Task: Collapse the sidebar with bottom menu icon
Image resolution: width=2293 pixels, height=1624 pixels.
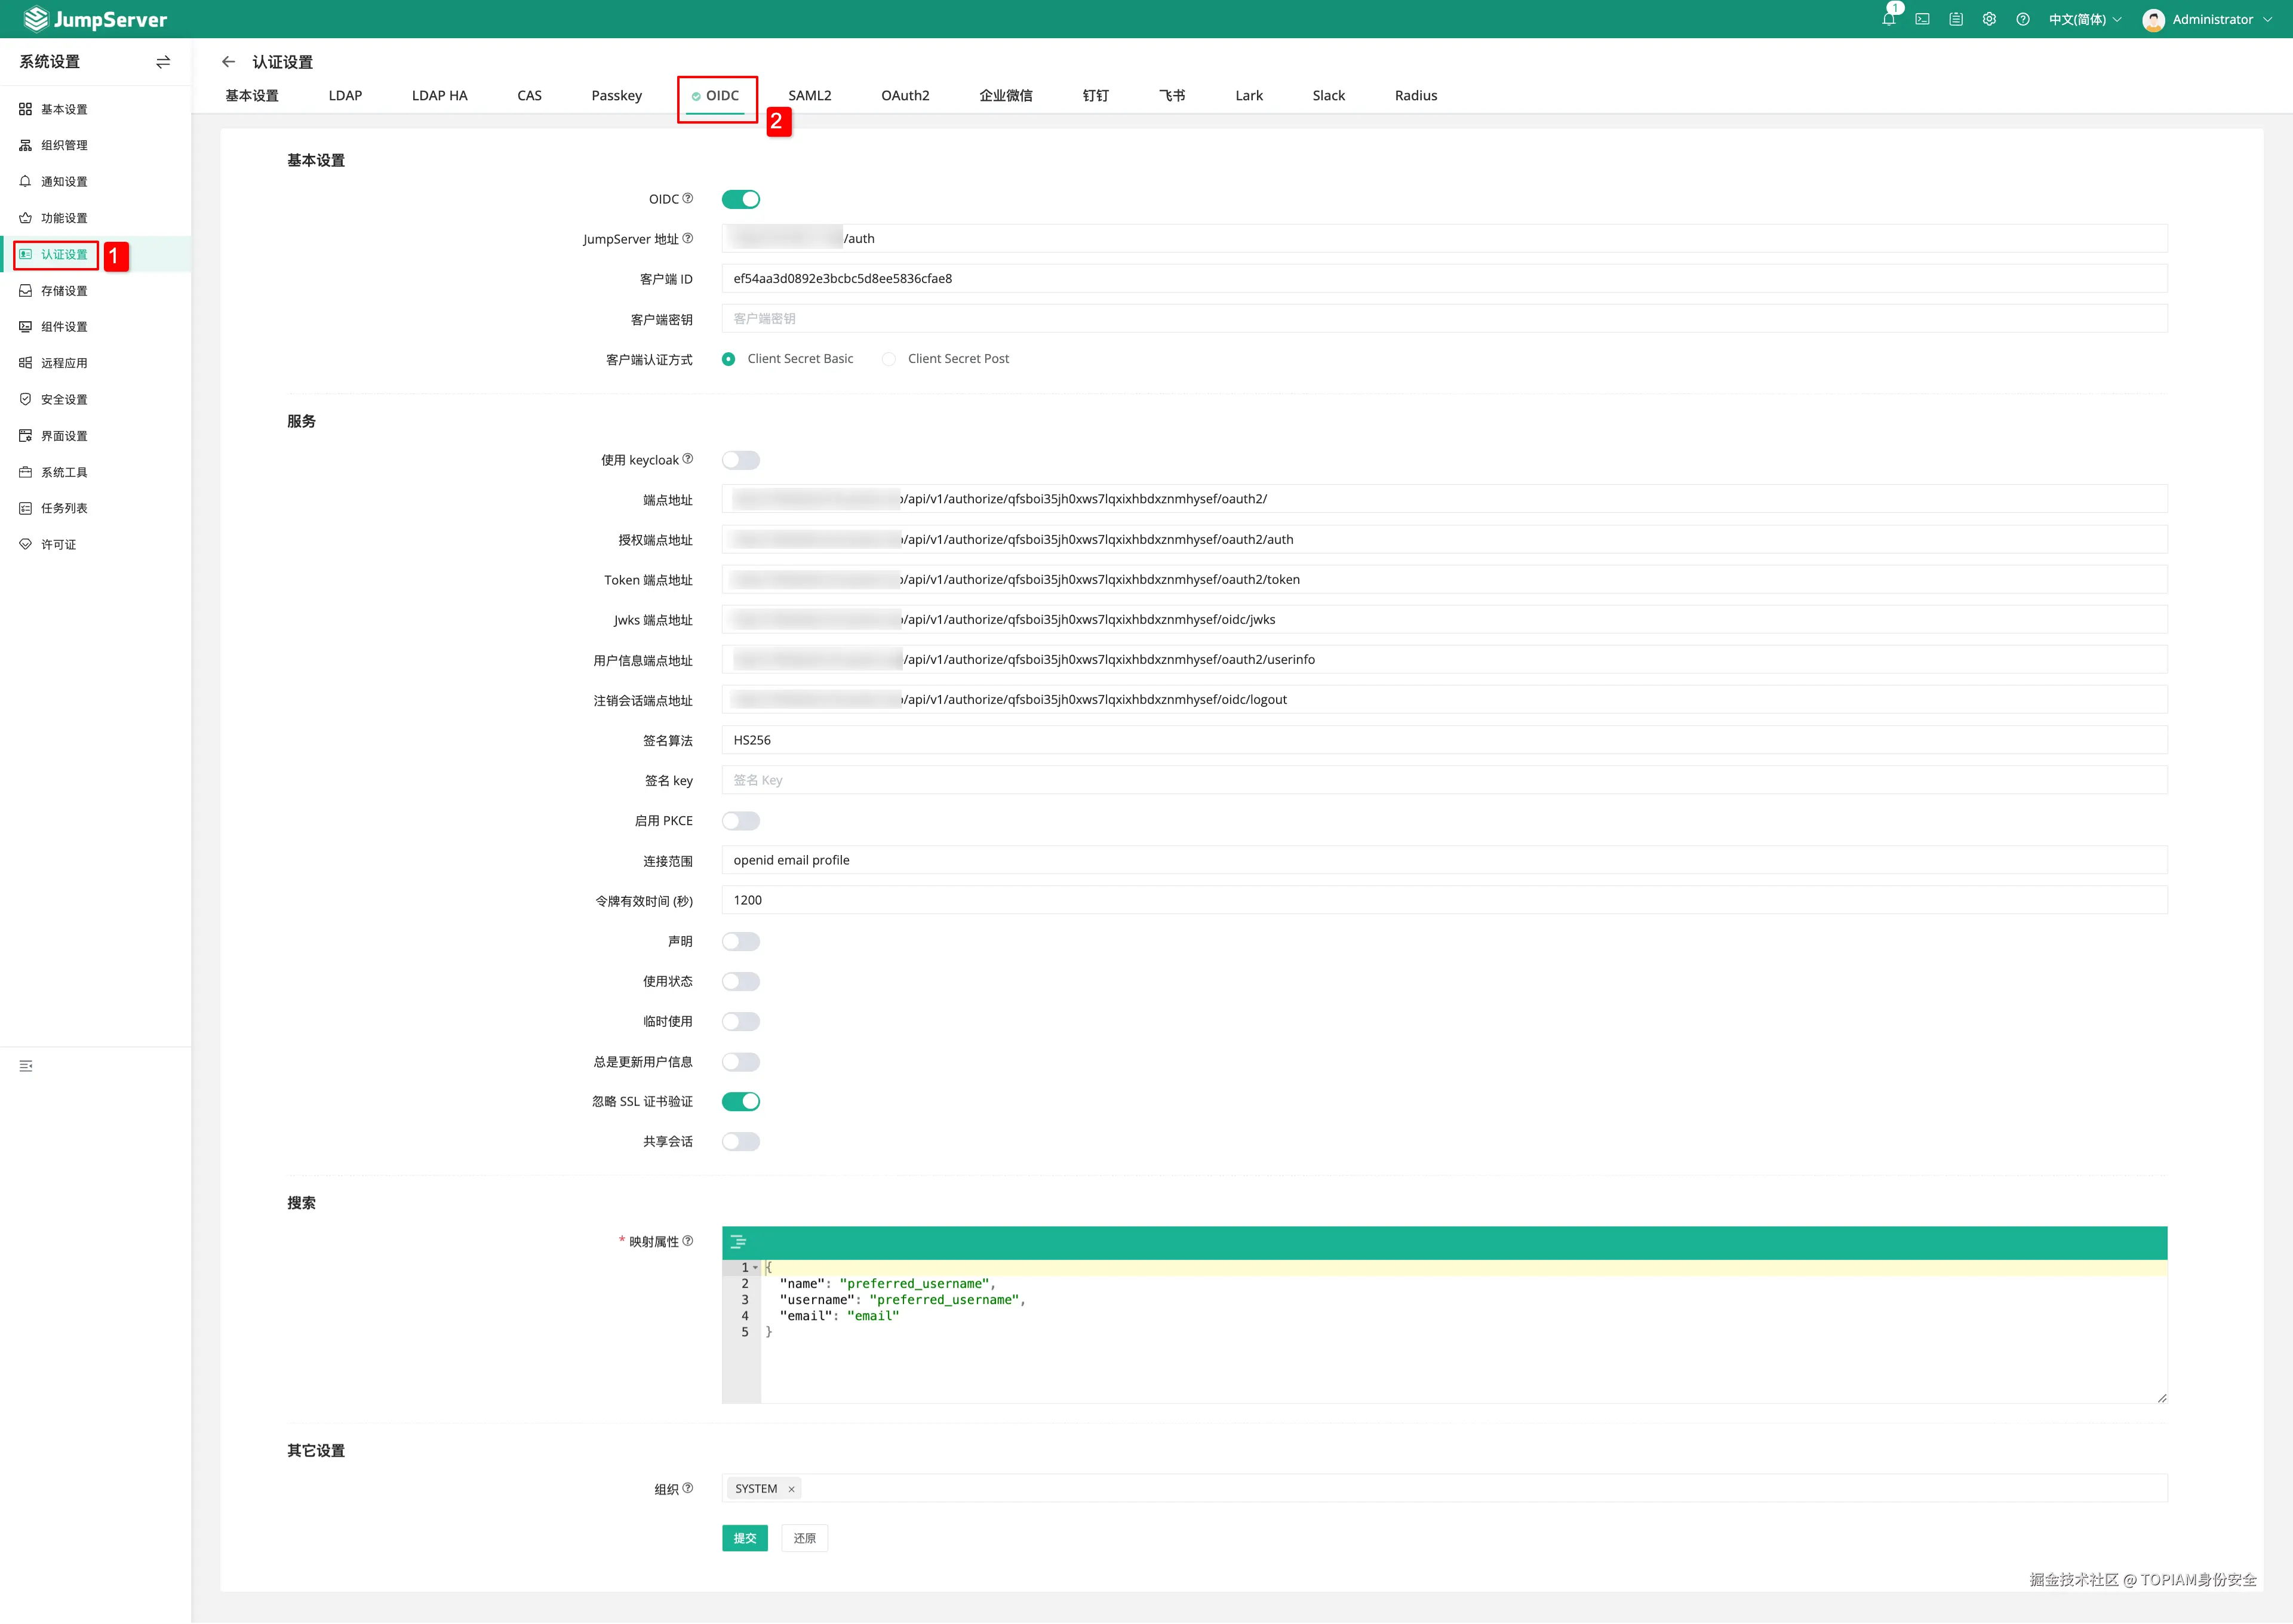Action: 26,1066
